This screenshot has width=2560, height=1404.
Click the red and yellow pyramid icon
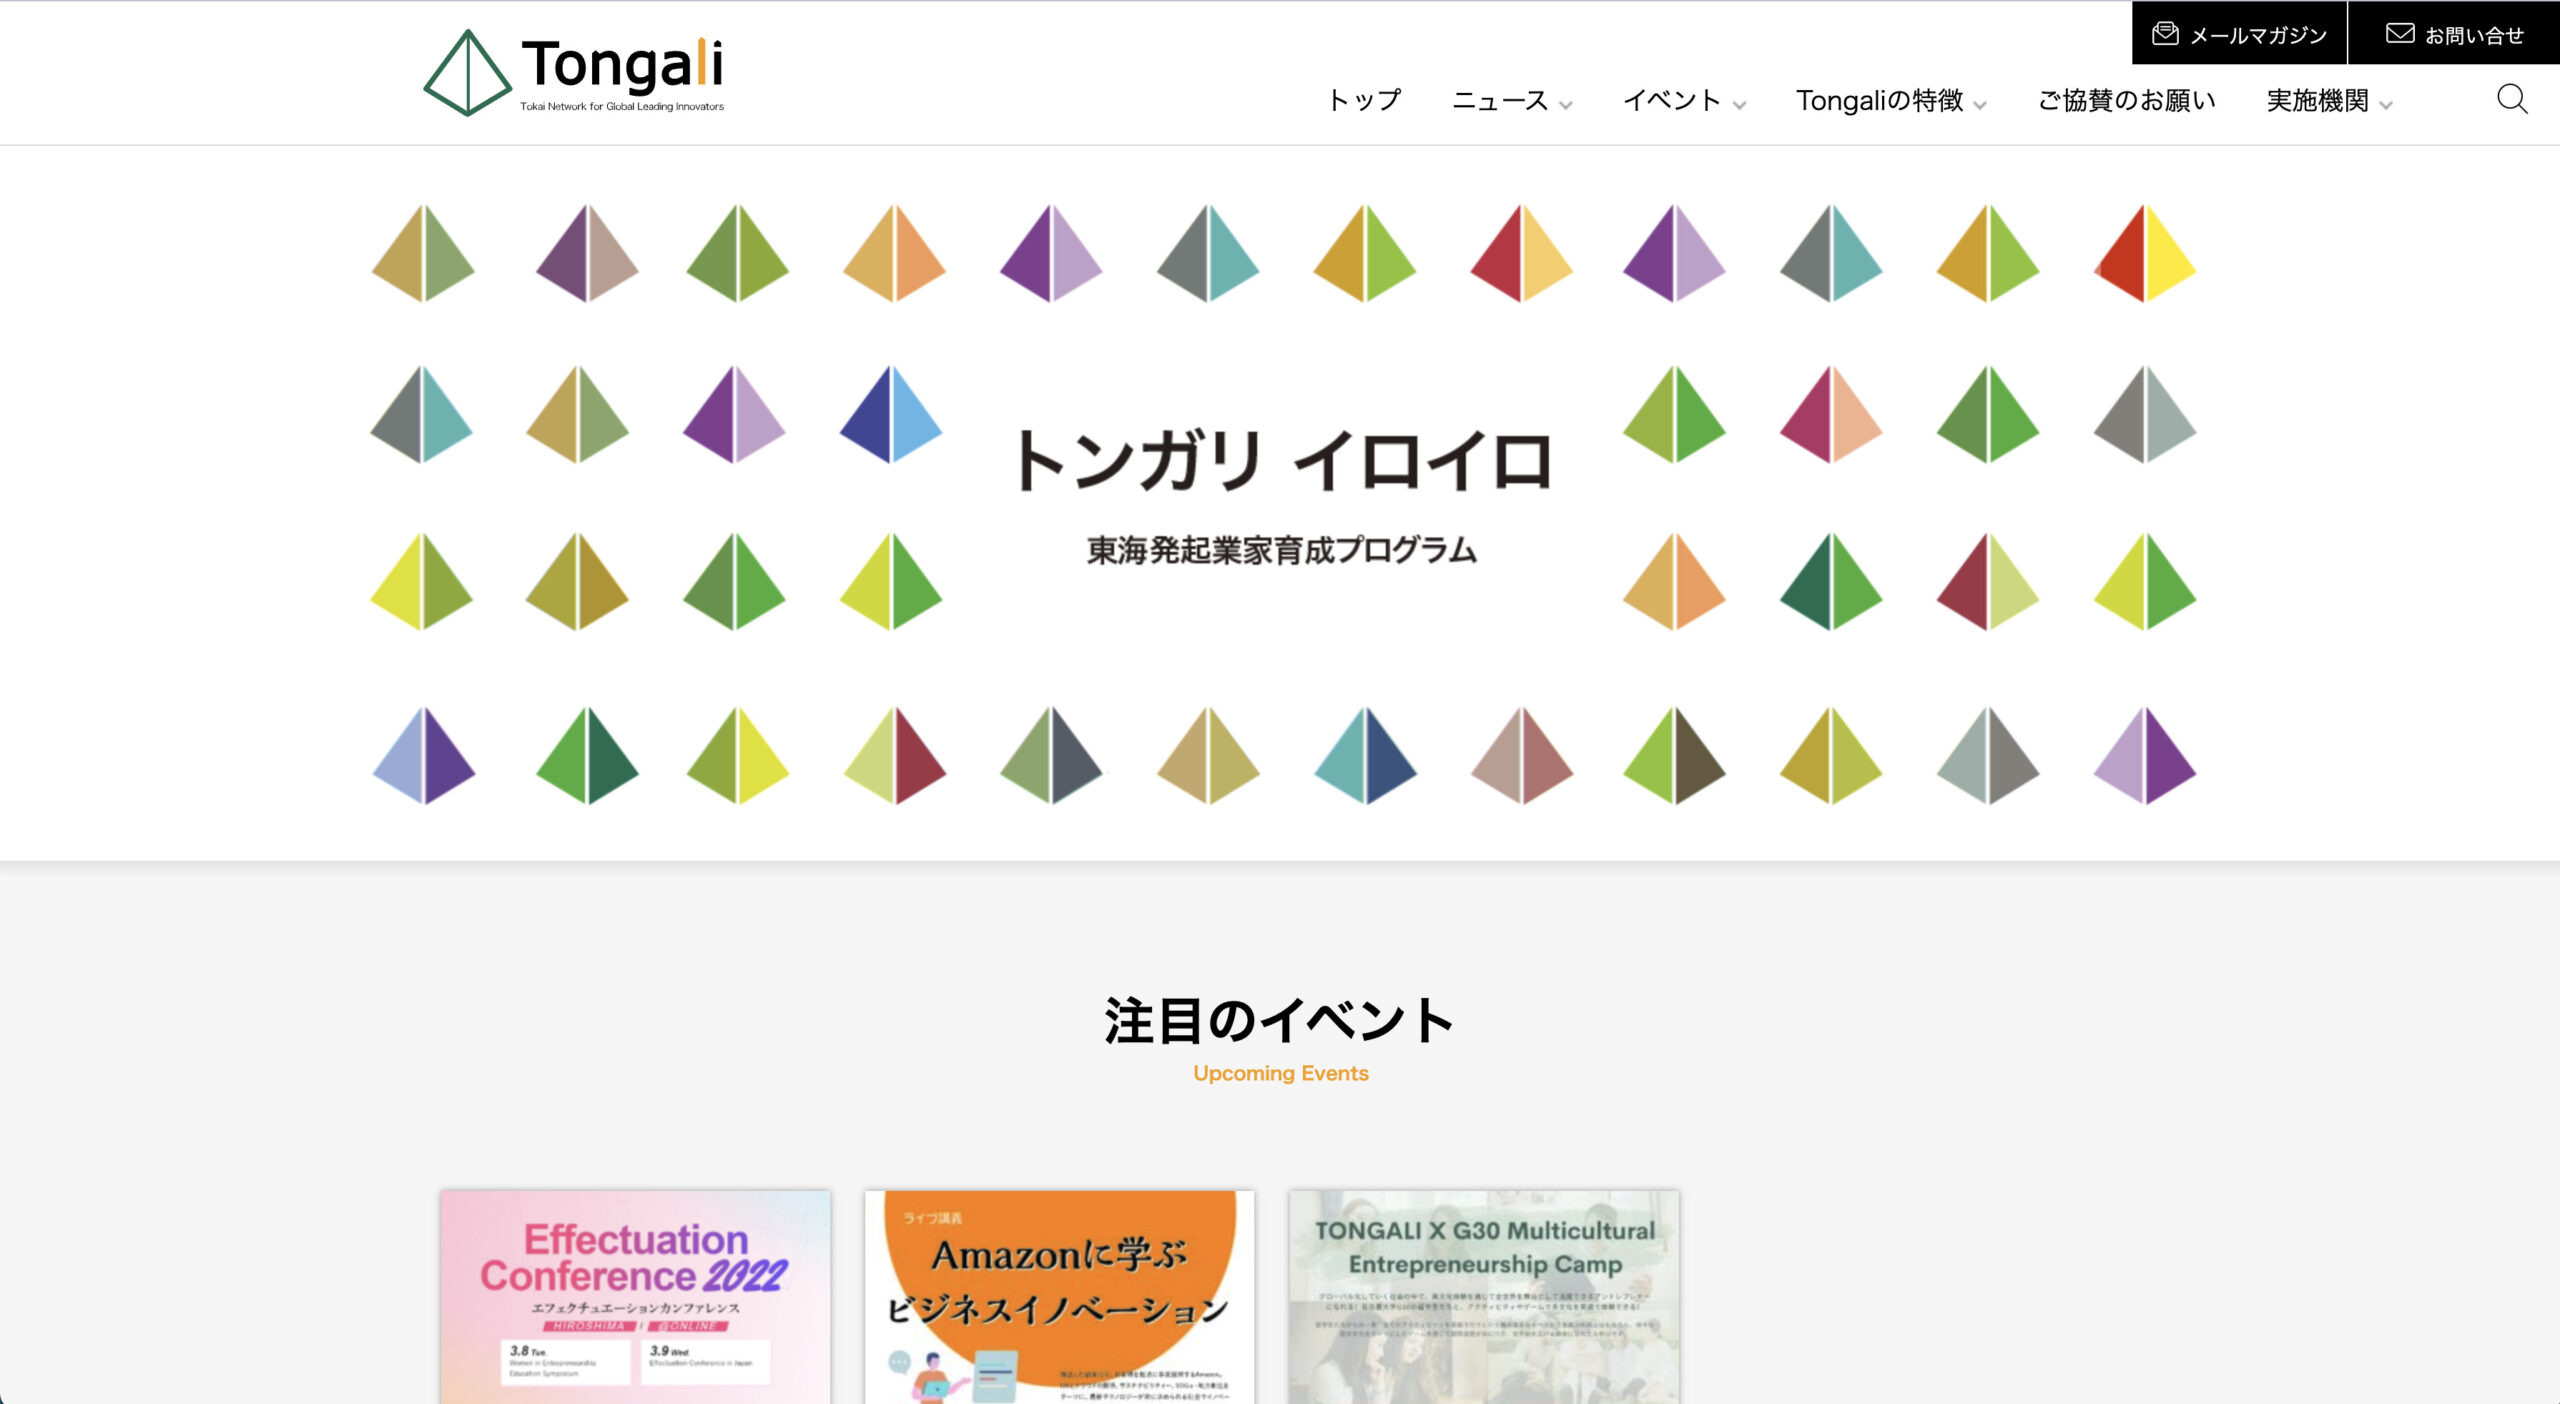[2144, 253]
